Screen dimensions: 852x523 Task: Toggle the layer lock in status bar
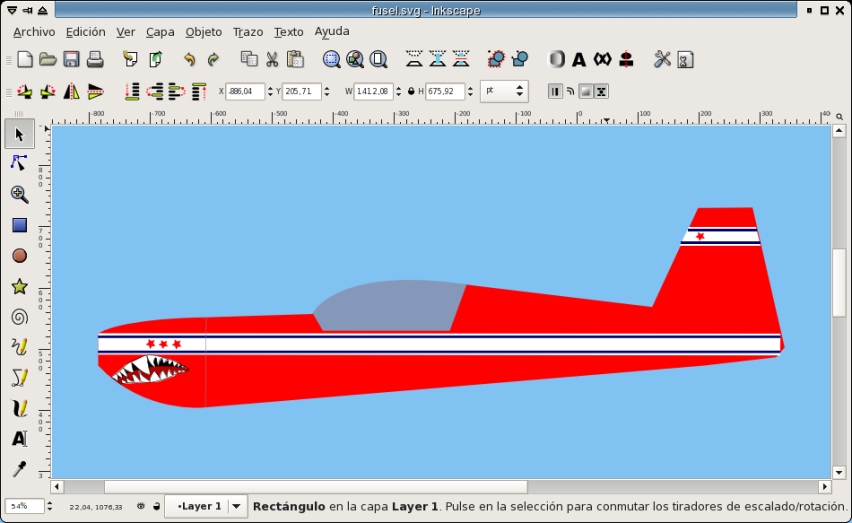[156, 506]
